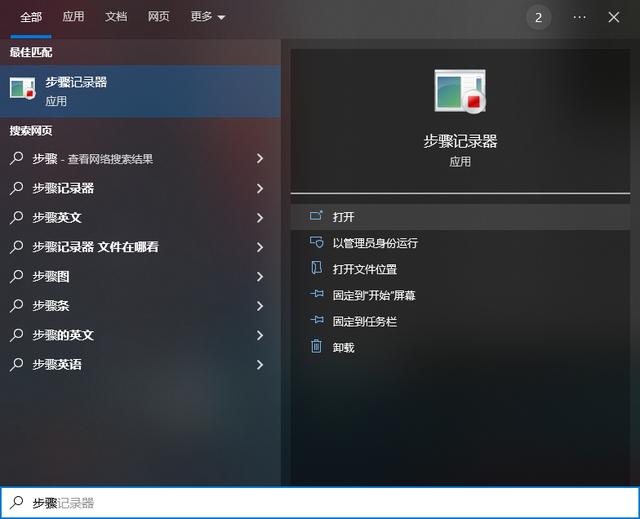Click the search icon beside 步骤的英文
The width and height of the screenshot is (640, 519).
[16, 335]
